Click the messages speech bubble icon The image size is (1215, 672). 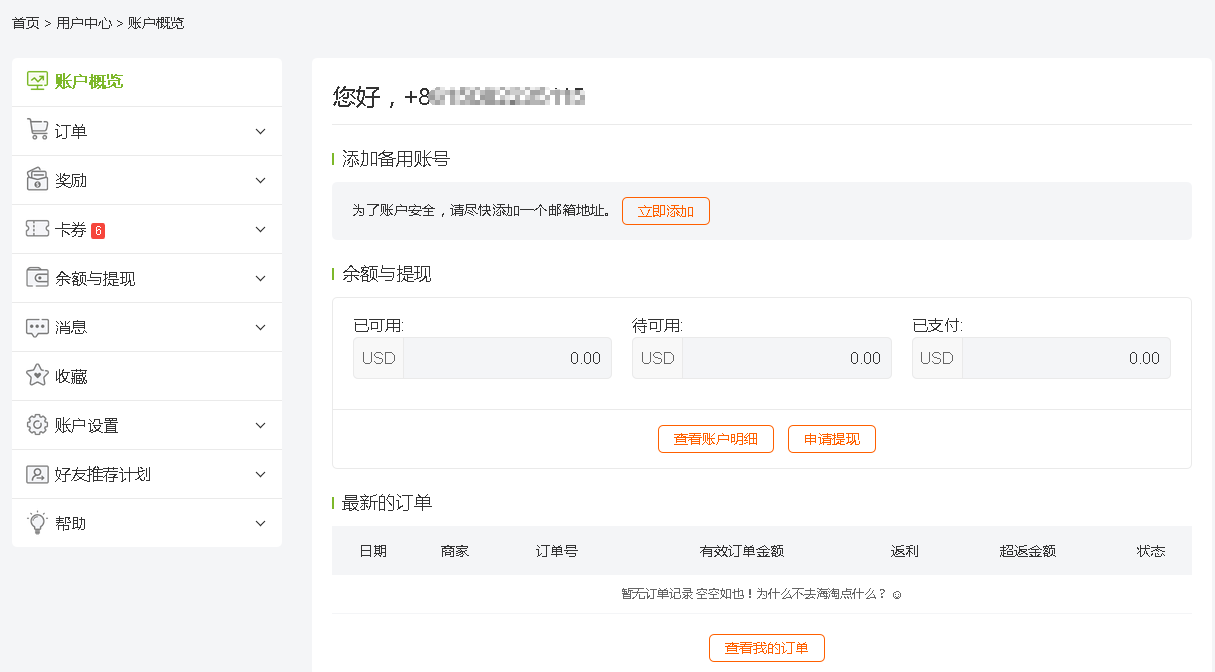(x=37, y=327)
